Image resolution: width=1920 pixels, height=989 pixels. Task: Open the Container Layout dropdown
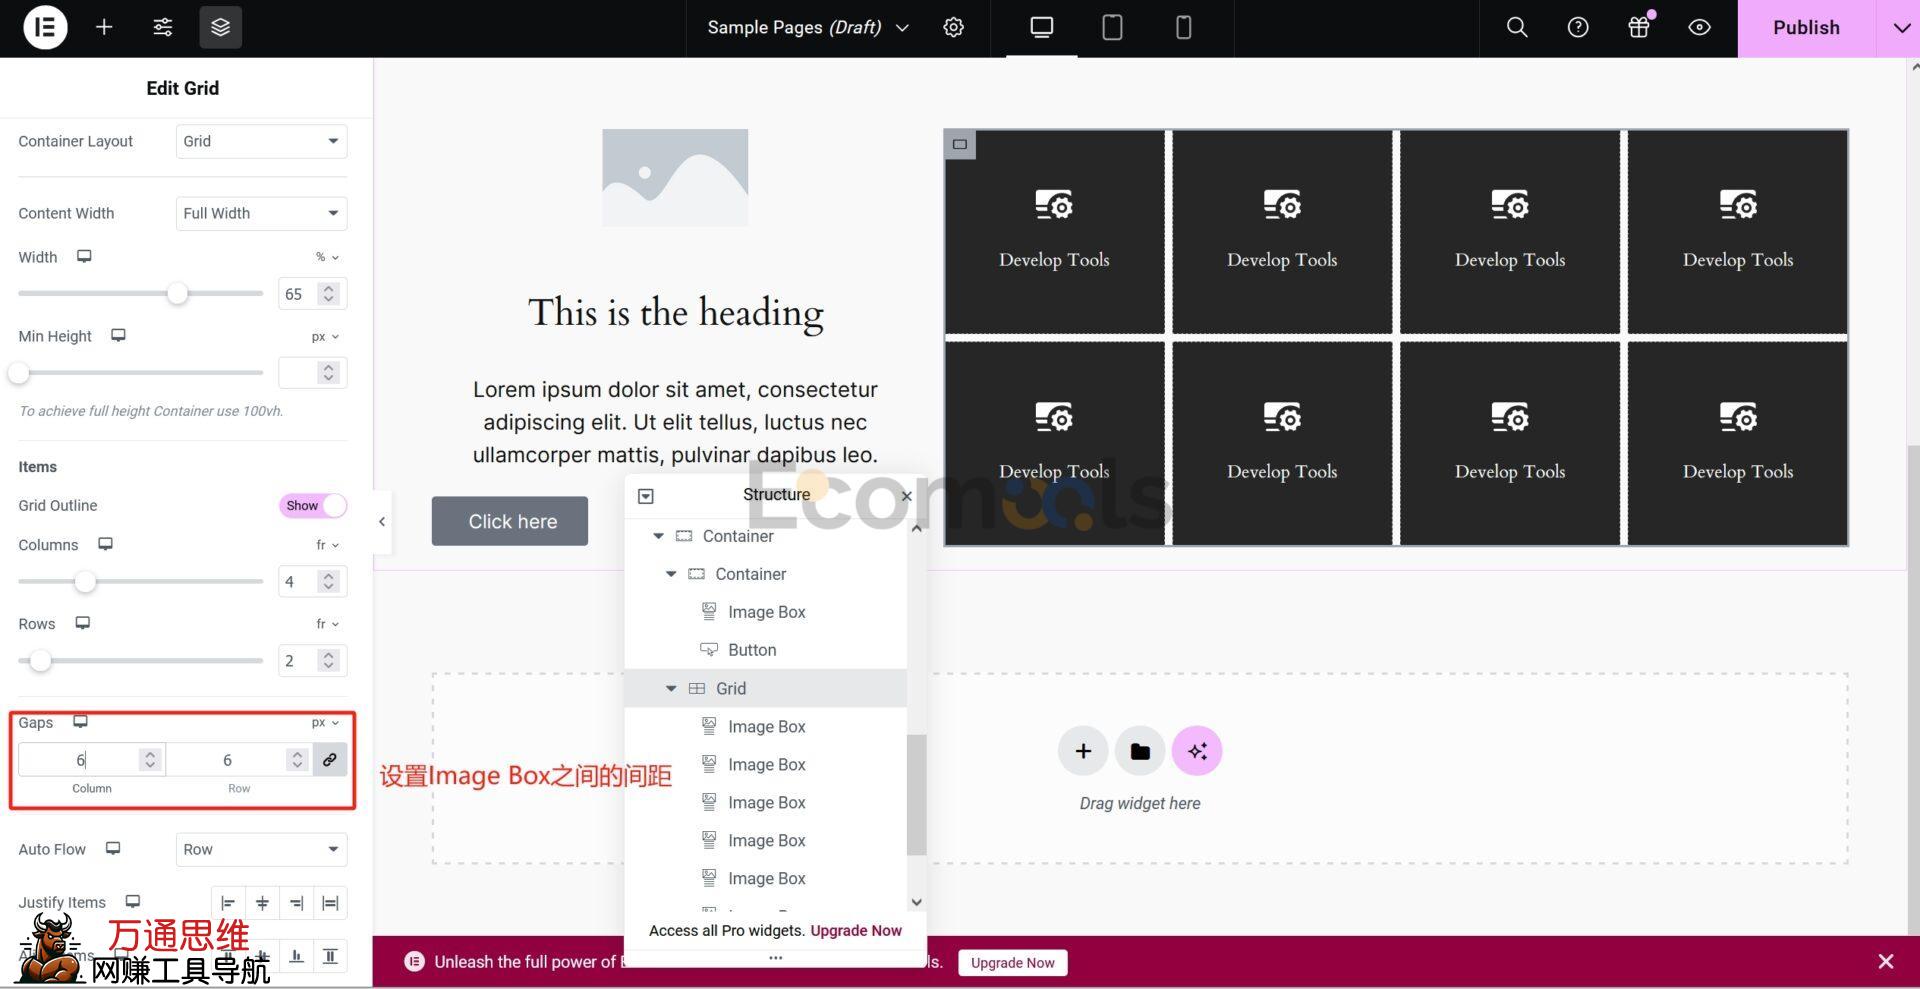261,141
